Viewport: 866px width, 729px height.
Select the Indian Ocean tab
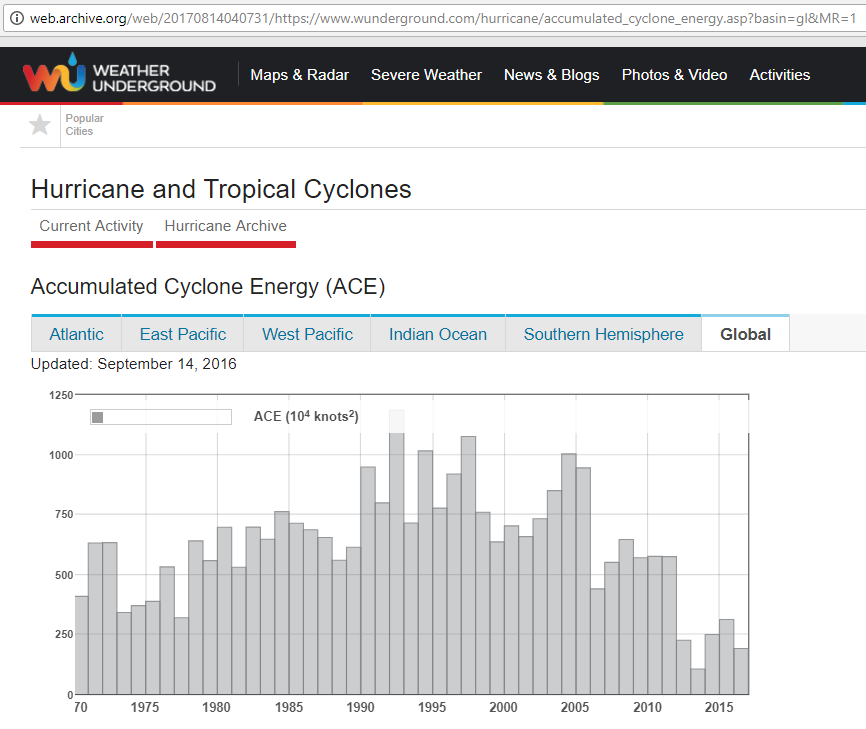[x=437, y=334]
